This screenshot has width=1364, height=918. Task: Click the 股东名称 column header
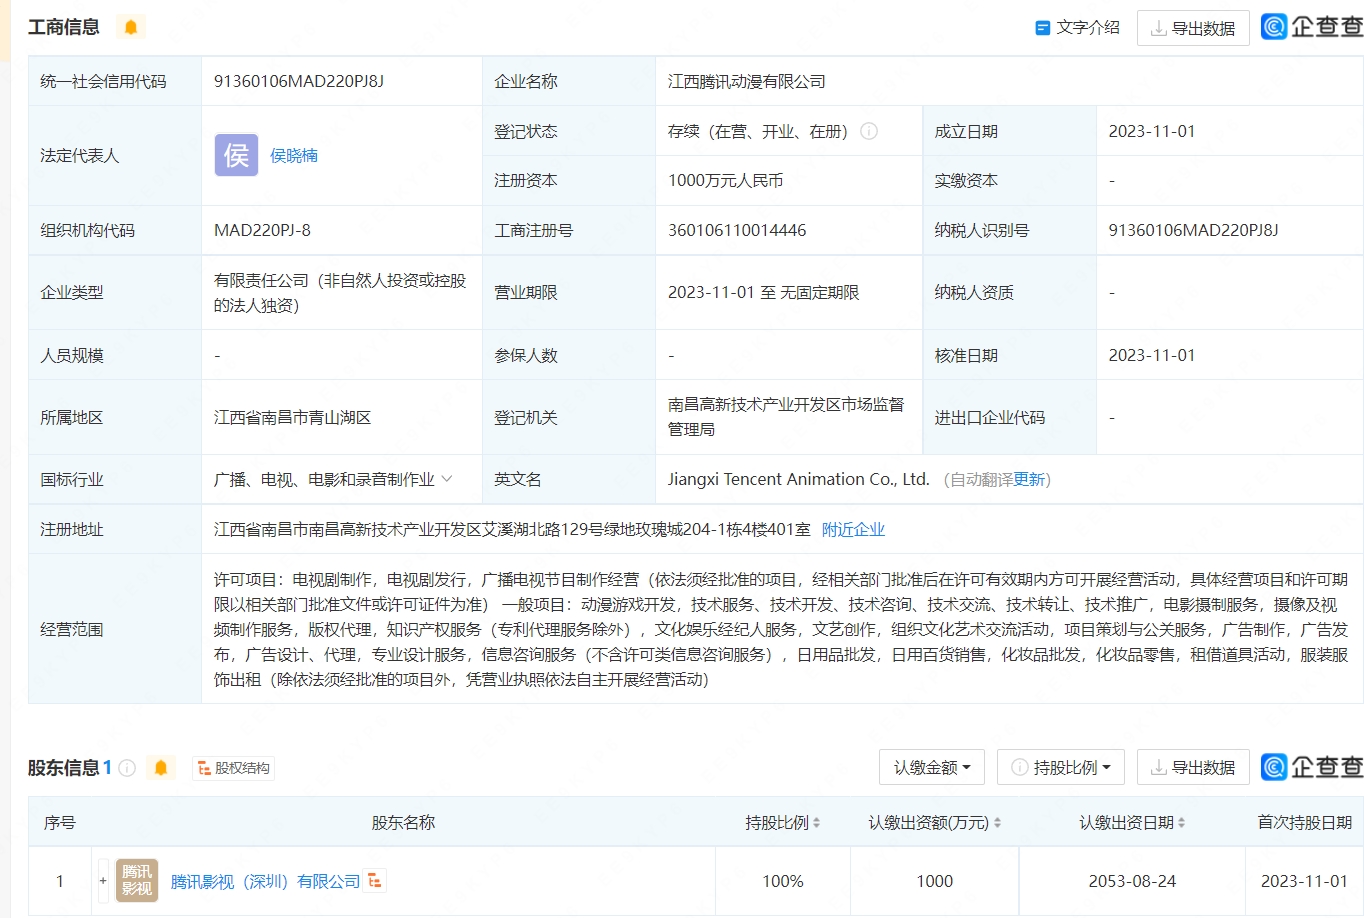[x=403, y=823]
